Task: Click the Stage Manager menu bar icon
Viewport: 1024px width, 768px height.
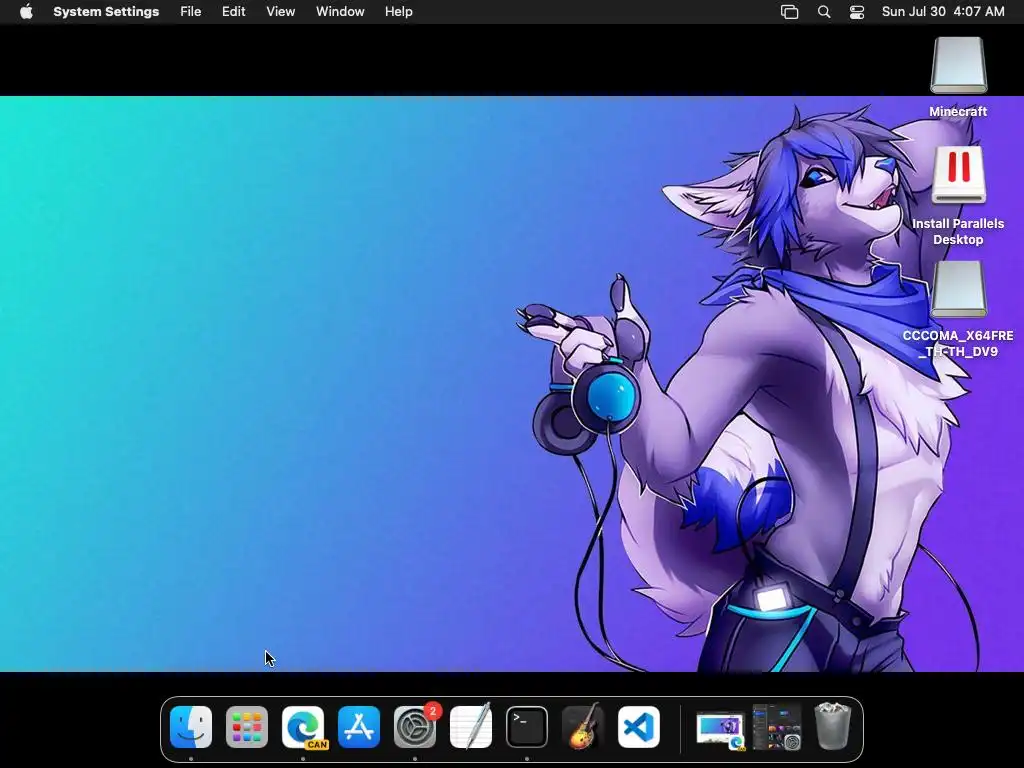Action: [x=790, y=12]
